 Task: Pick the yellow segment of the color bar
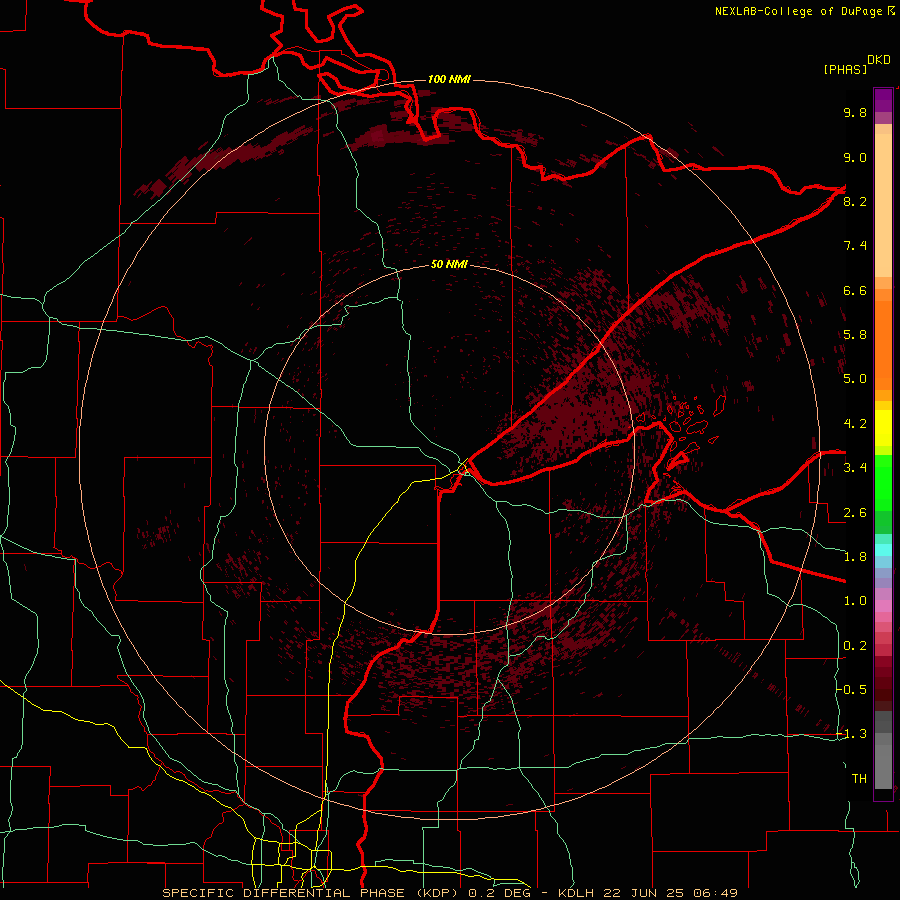coord(883,428)
